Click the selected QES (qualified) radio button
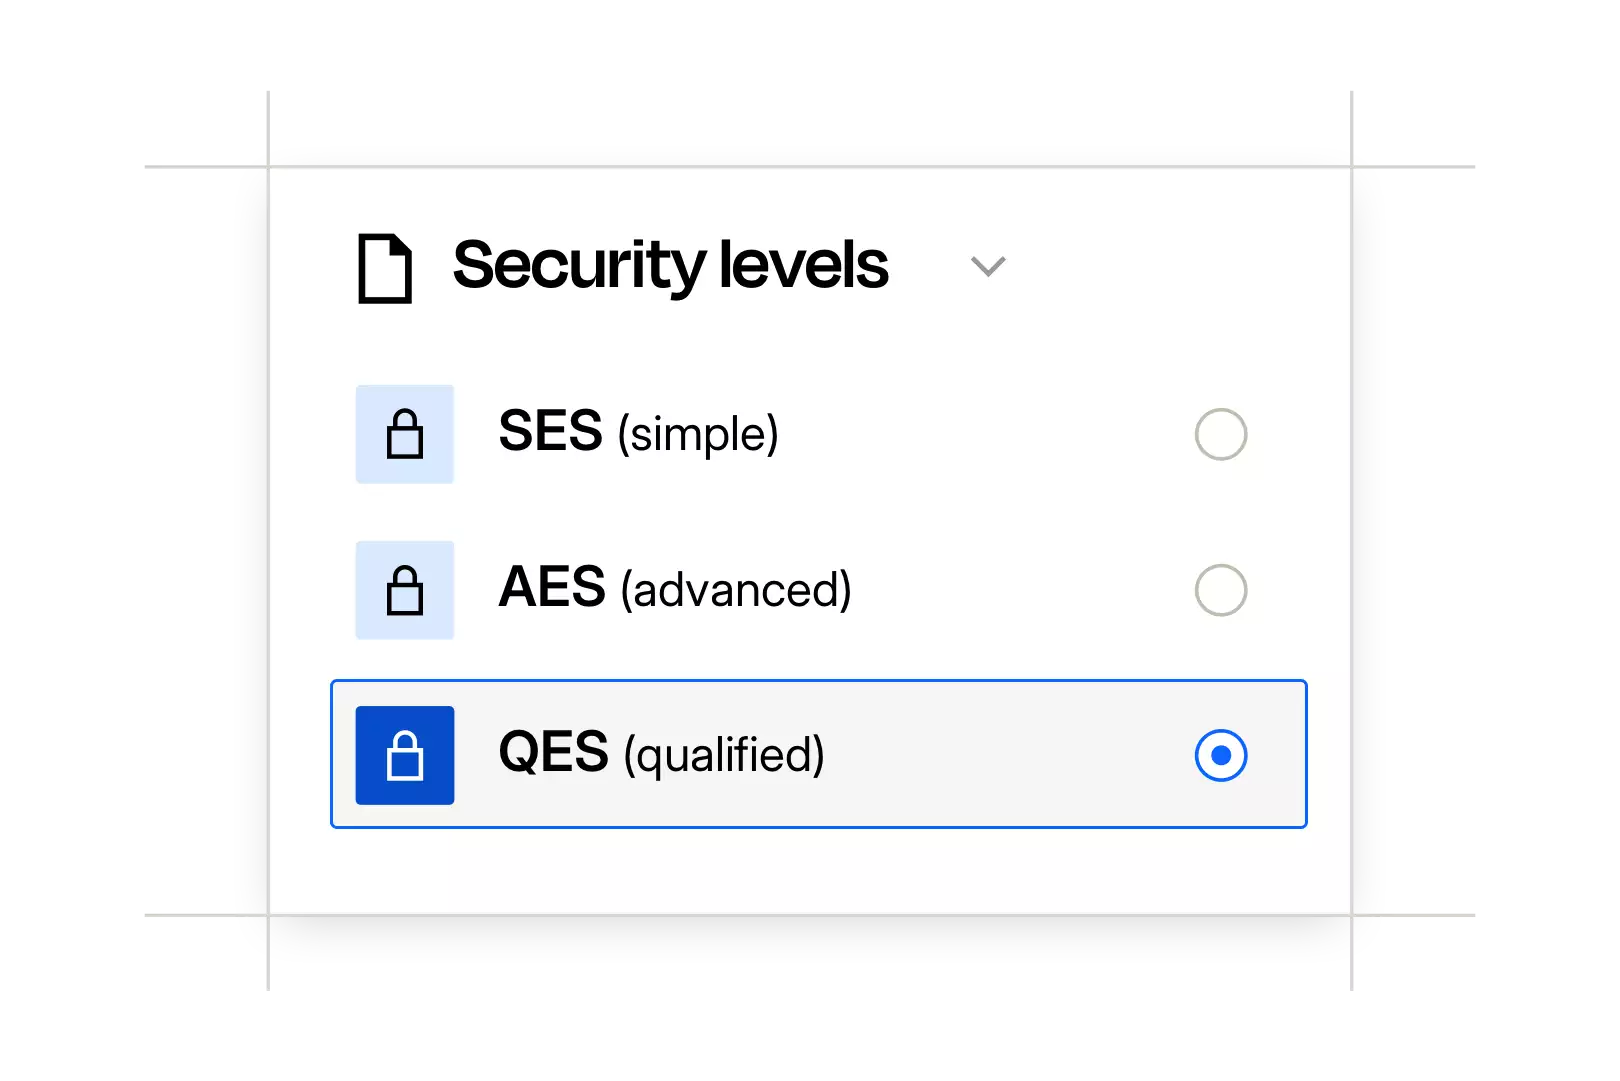This screenshot has height=1081, width=1620. [1220, 755]
